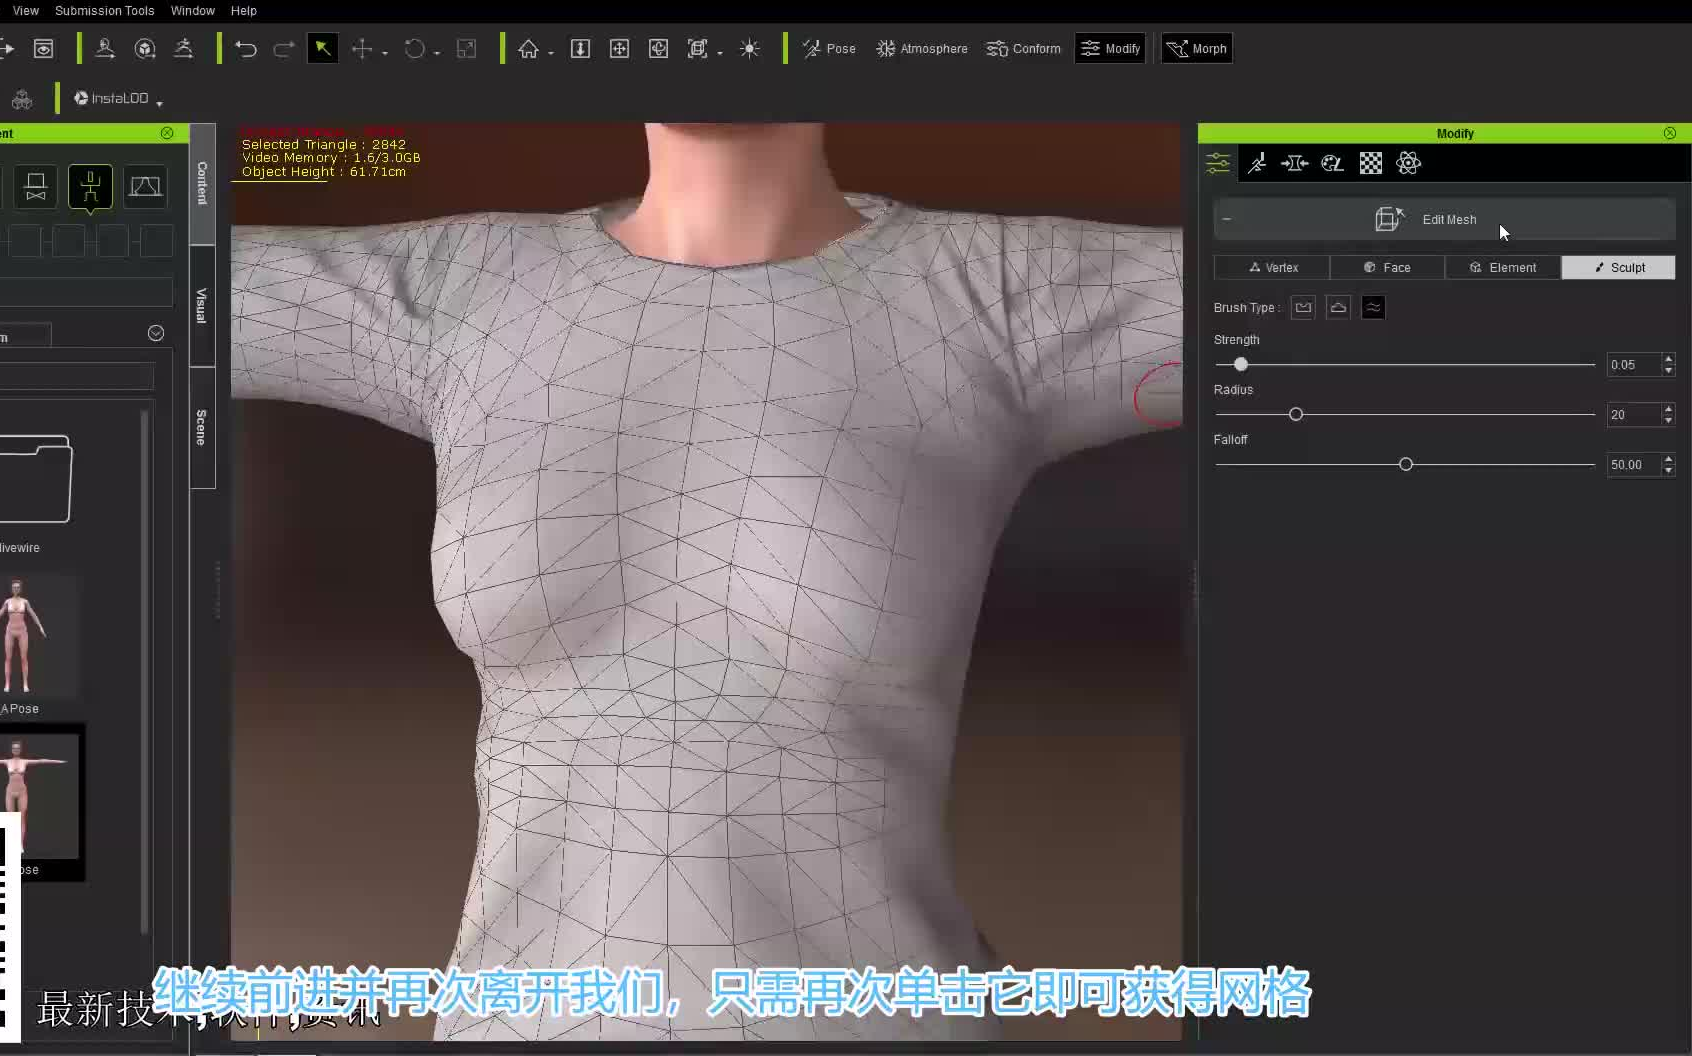Switch to Face selection mode
Viewport: 1692px width, 1056px height.
(x=1387, y=267)
